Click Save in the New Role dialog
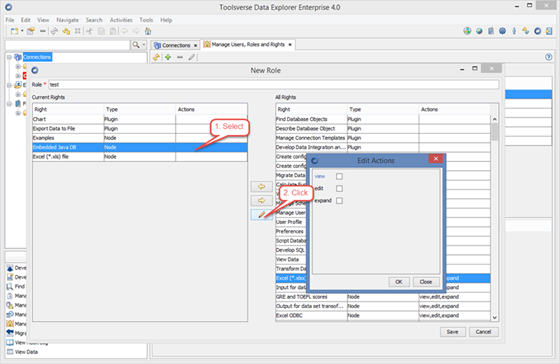This screenshot has width=560, height=364. [452, 332]
